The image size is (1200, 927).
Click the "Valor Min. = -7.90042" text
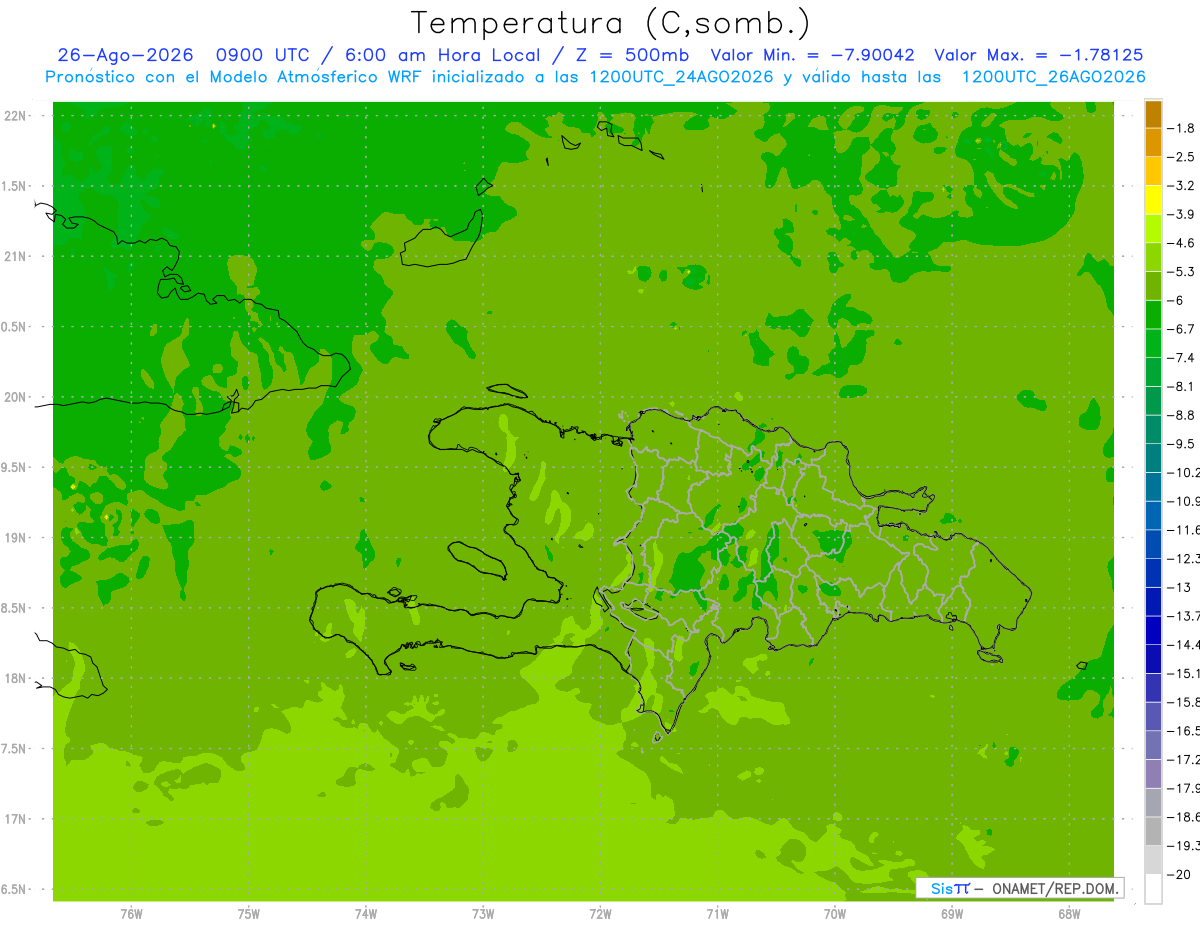click(x=812, y=55)
